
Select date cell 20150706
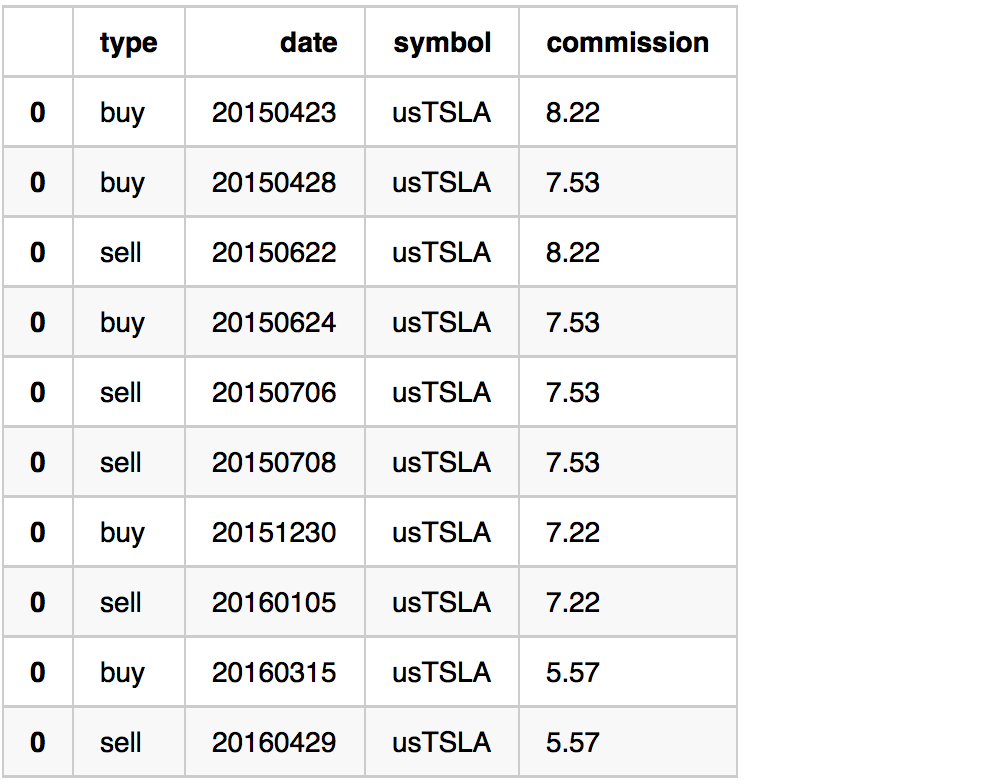[274, 393]
